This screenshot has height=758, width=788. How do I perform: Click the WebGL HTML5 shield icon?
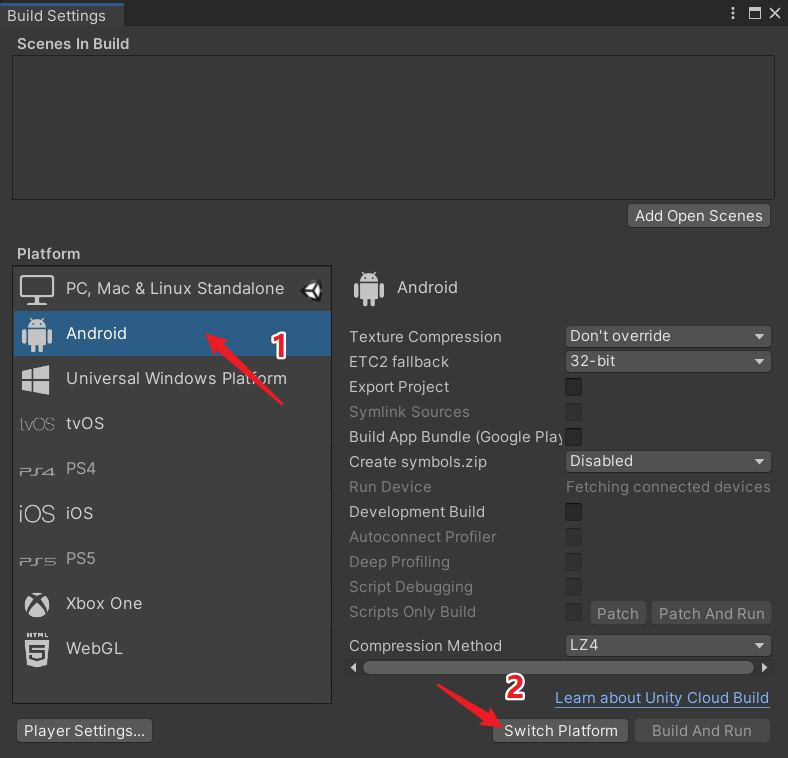[x=37, y=649]
